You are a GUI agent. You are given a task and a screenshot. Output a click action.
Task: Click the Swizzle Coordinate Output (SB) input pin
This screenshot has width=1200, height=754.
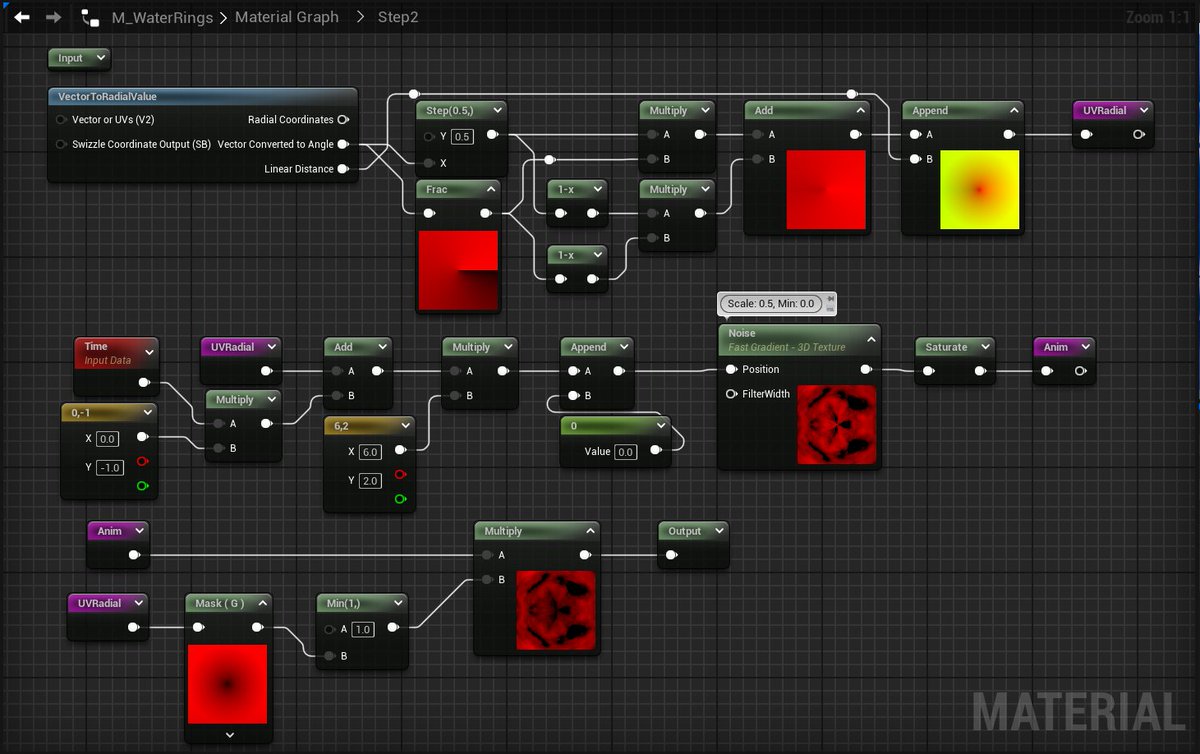click(x=62, y=144)
